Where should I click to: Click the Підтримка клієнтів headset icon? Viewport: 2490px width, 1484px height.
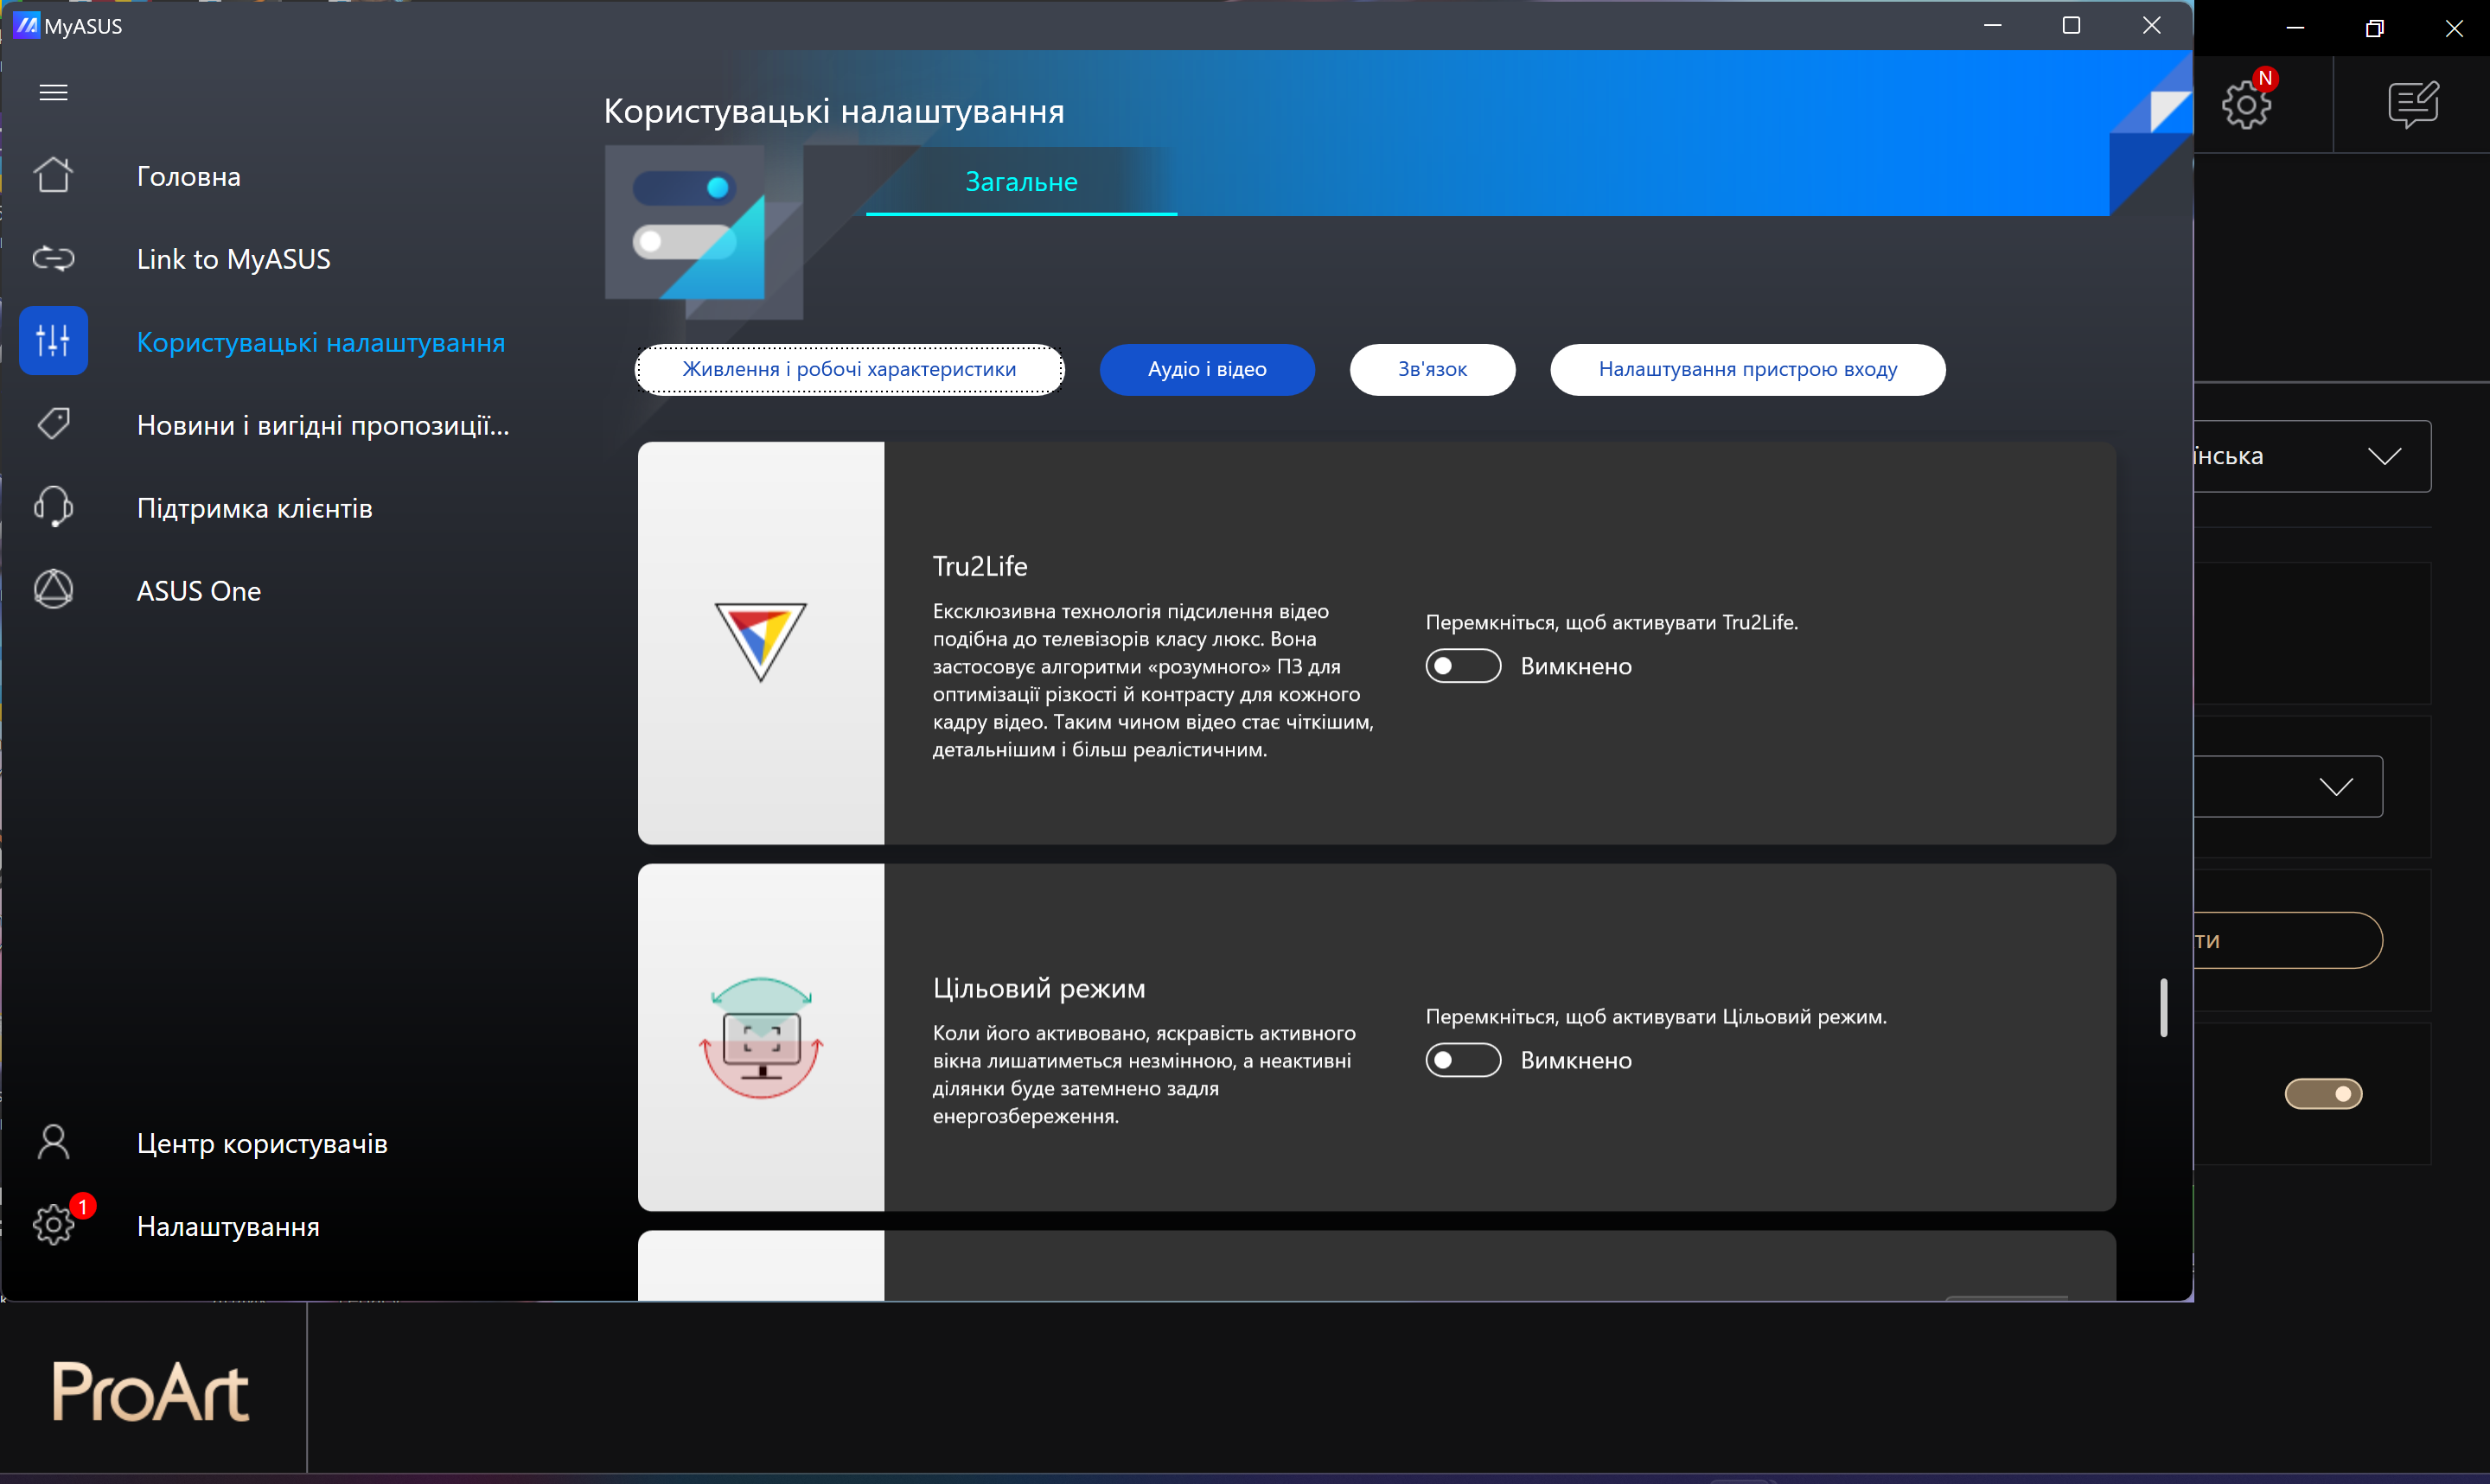53,507
